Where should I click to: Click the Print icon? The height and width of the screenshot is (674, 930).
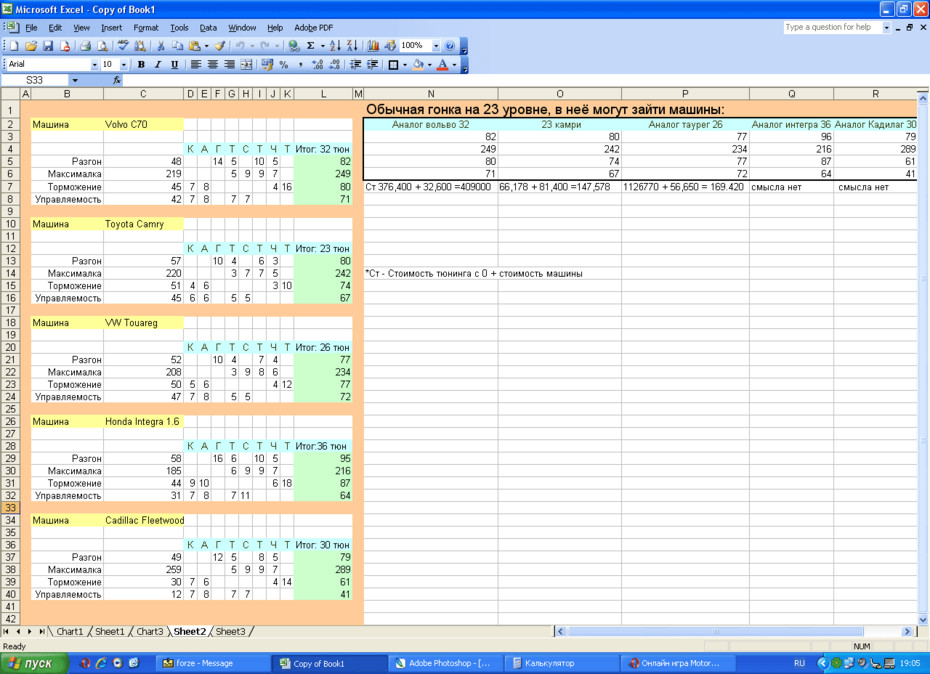[85, 46]
